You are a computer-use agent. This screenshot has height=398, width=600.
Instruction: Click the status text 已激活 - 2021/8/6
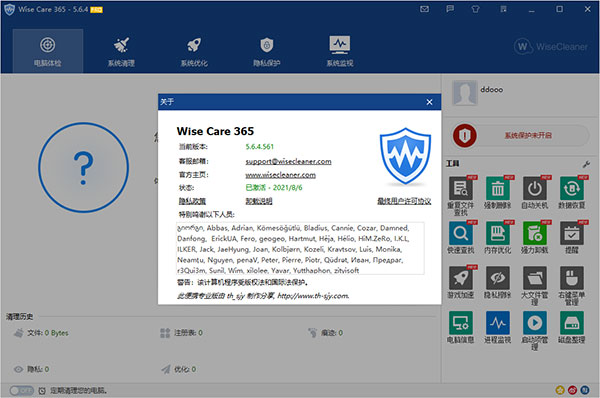tap(274, 188)
